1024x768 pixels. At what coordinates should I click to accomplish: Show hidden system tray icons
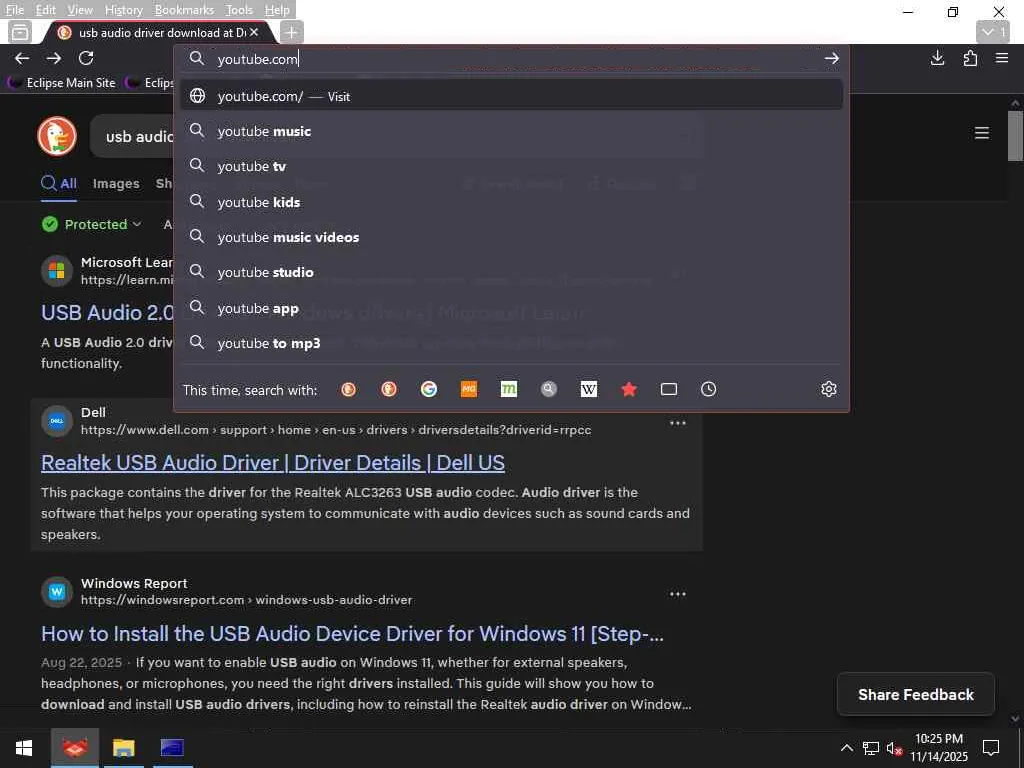pyautogui.click(x=846, y=748)
